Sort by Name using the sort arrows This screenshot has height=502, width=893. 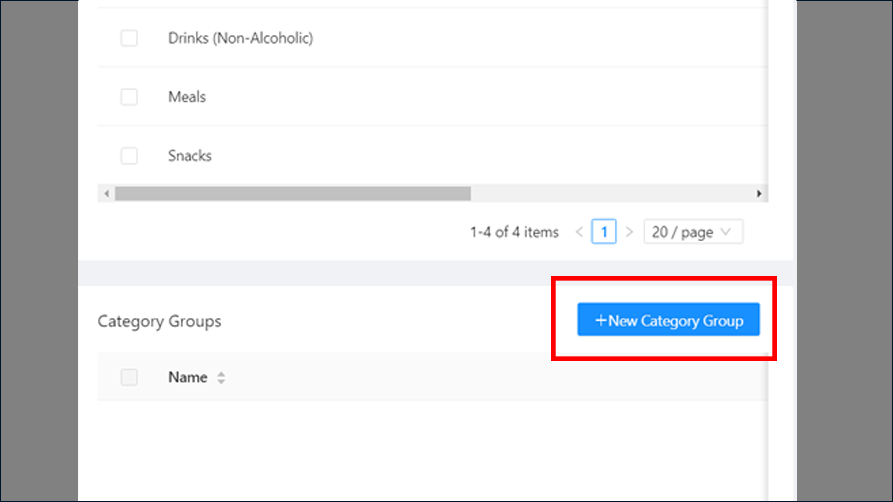[221, 377]
